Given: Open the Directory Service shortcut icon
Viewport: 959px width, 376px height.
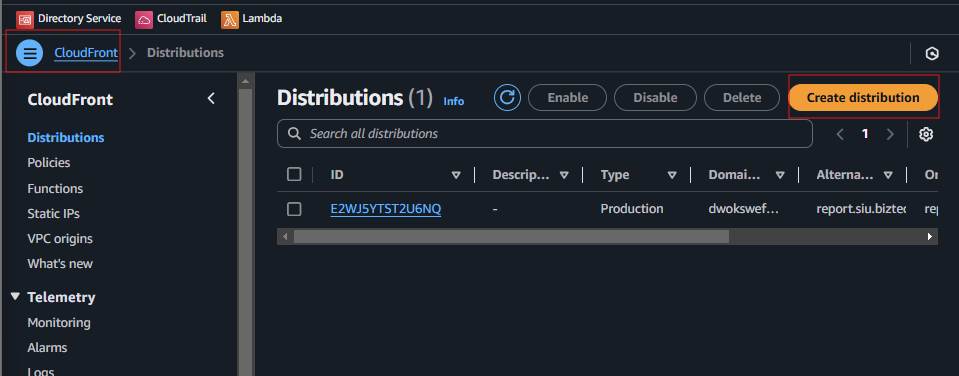Looking at the screenshot, I should click(x=25, y=20).
